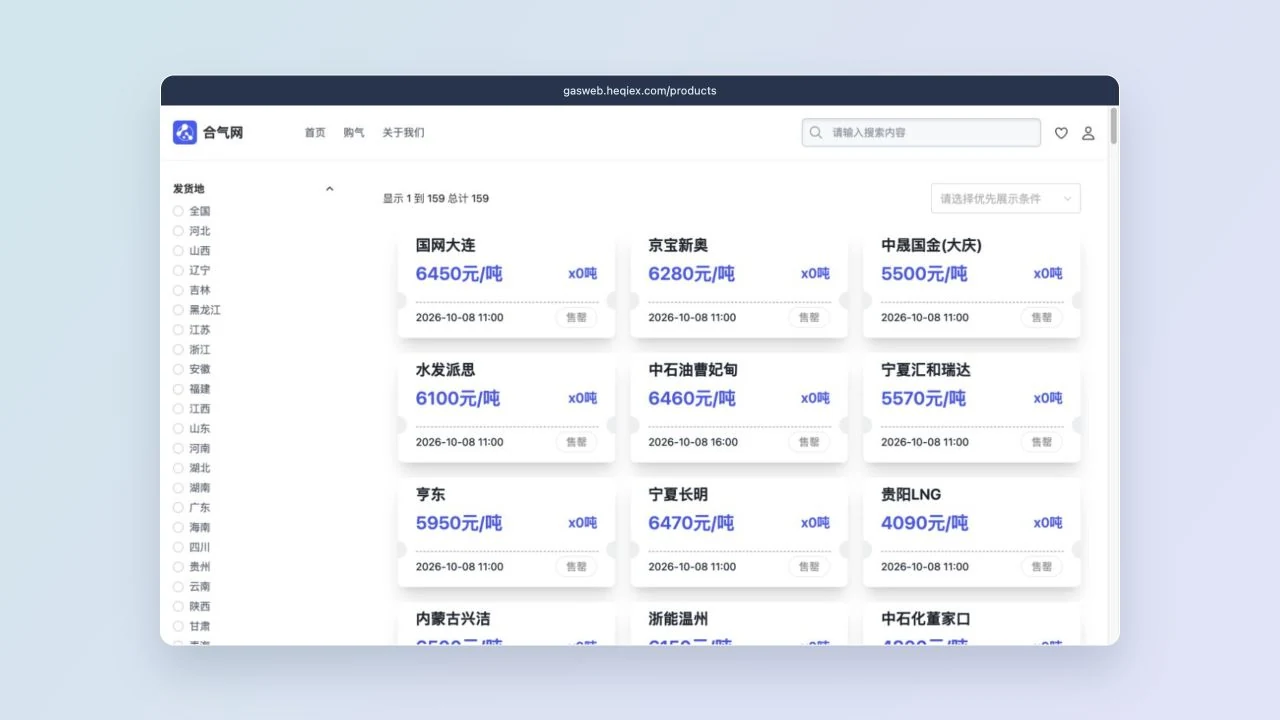This screenshot has height=720, width=1280.
Task: Open the 宁夏汇和瑞达 product title
Action: click(926, 370)
